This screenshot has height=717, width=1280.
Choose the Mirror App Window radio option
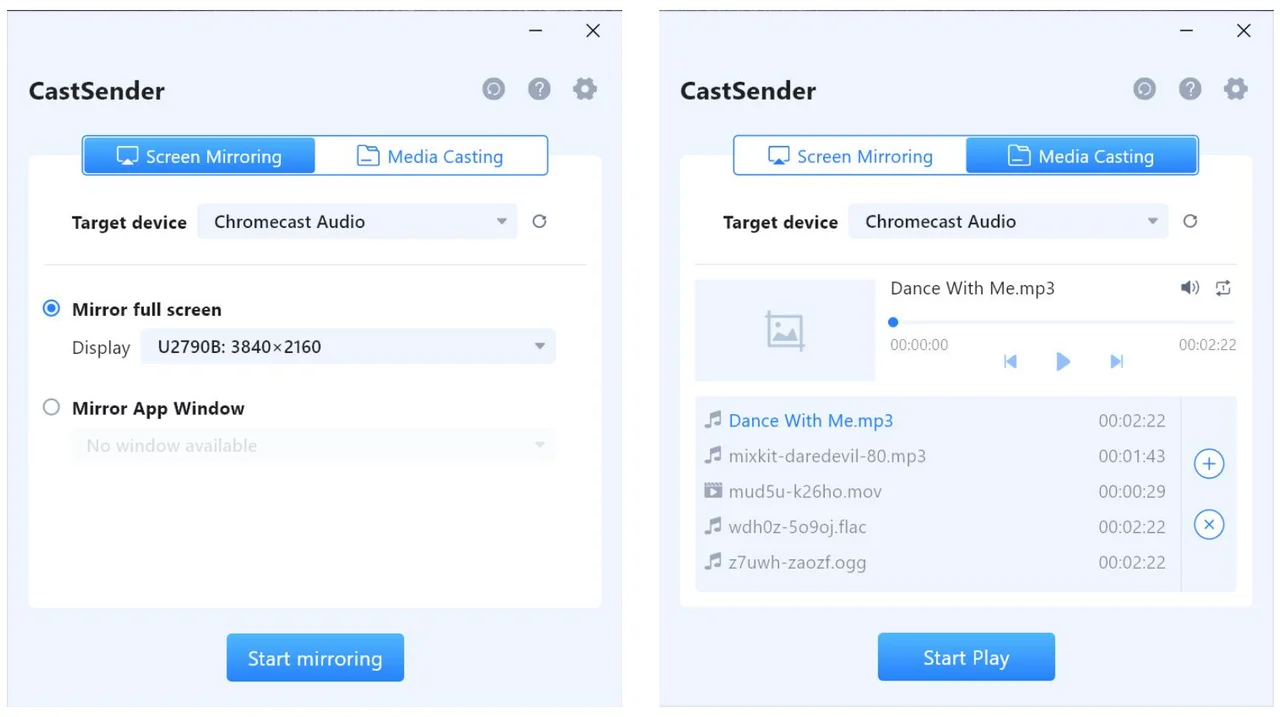[x=52, y=408]
